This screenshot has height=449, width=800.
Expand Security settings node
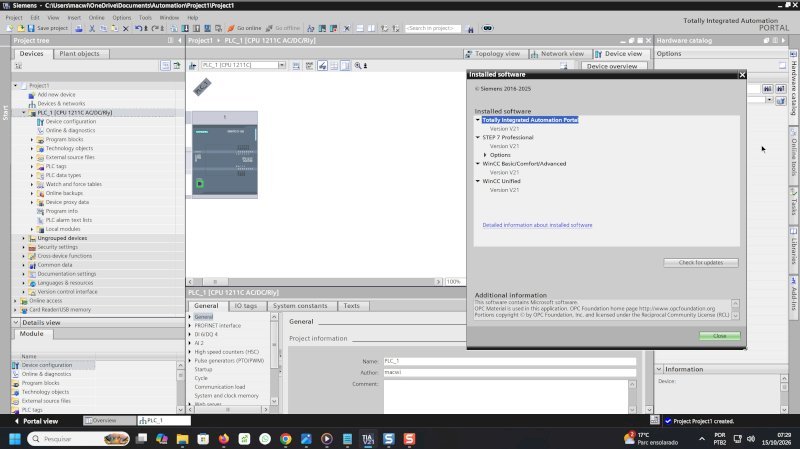click(x=23, y=247)
